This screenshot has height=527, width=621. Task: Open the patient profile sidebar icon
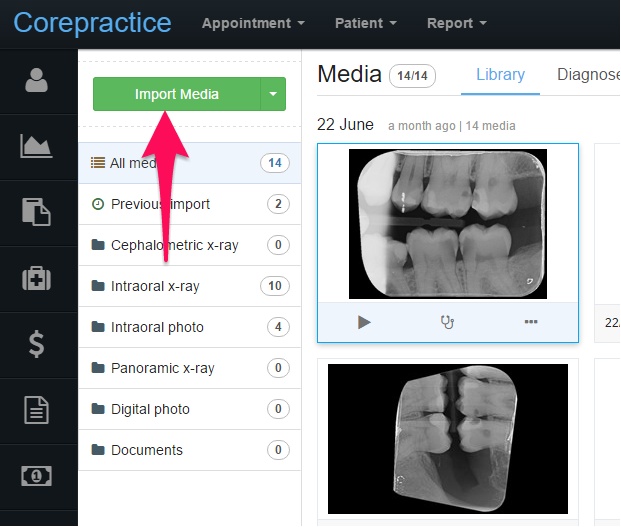(x=36, y=80)
